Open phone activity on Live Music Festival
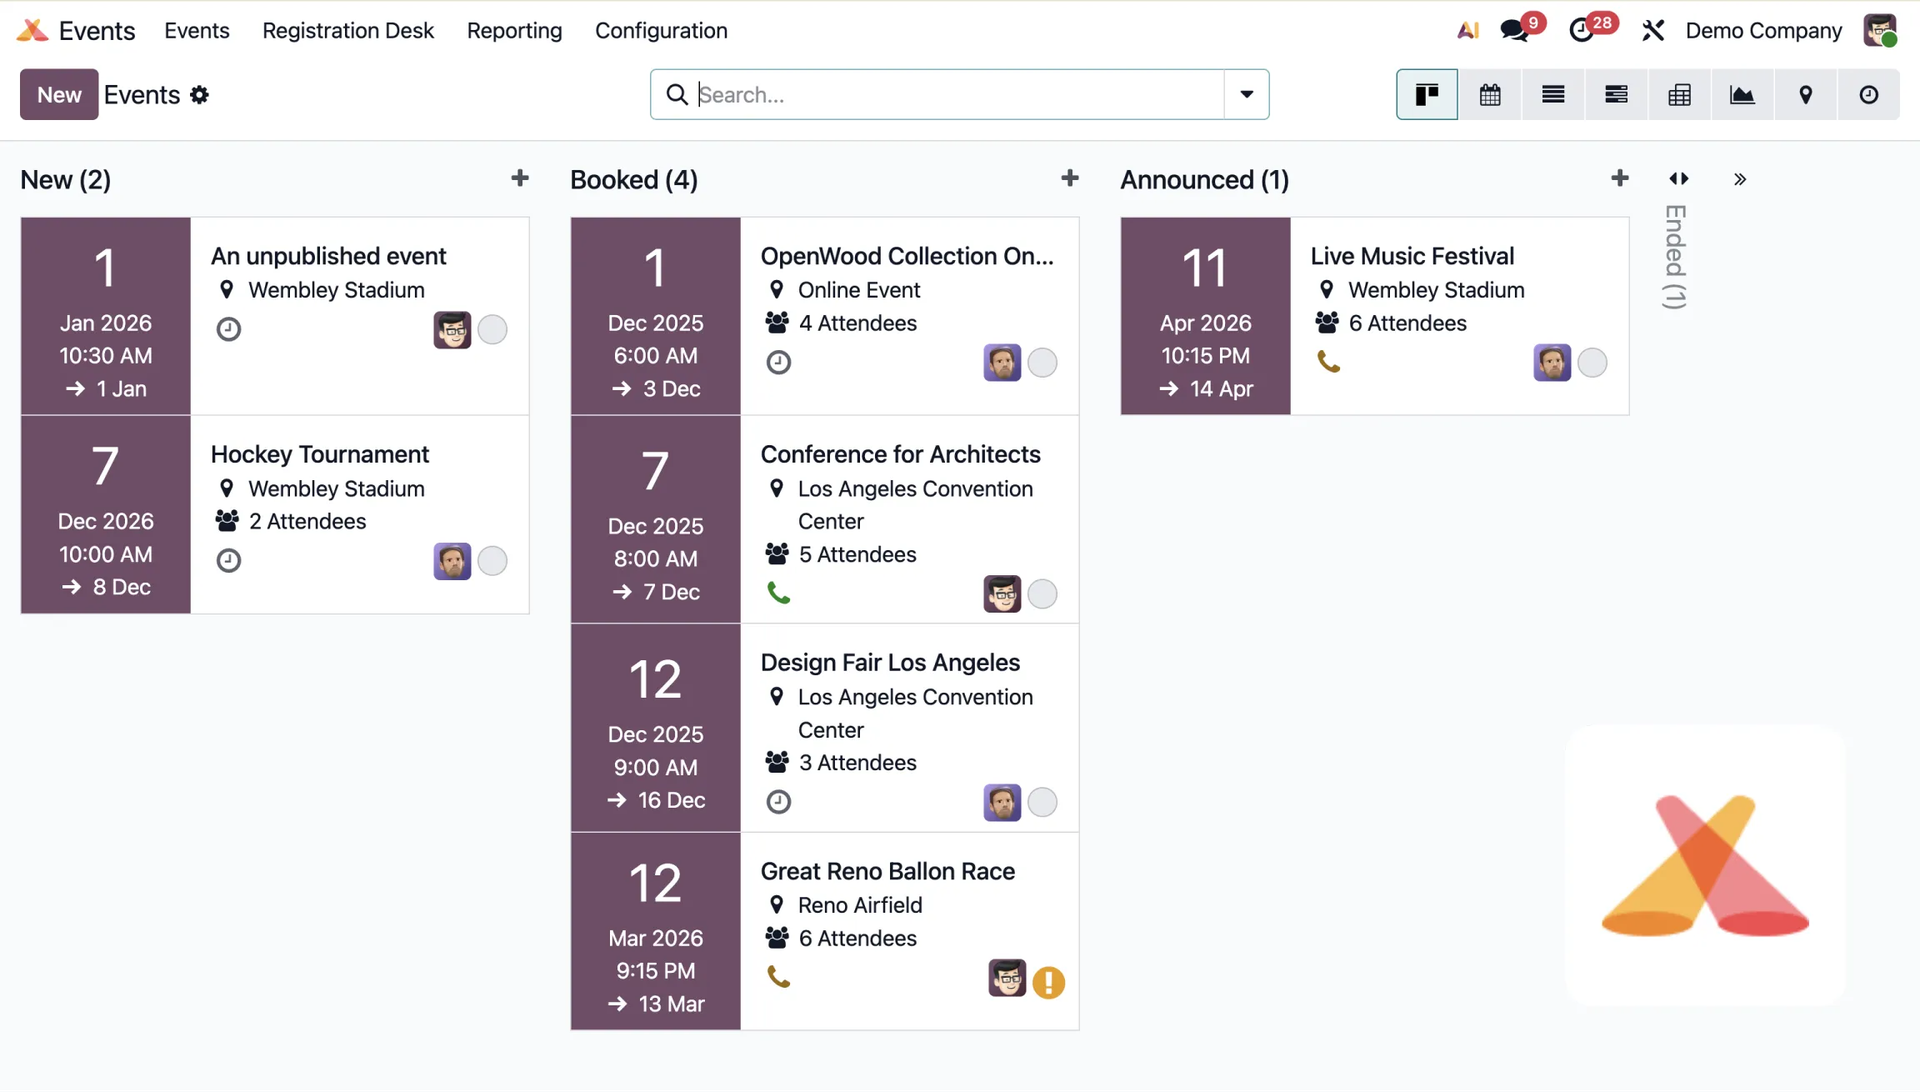This screenshot has width=1920, height=1092. (1329, 362)
